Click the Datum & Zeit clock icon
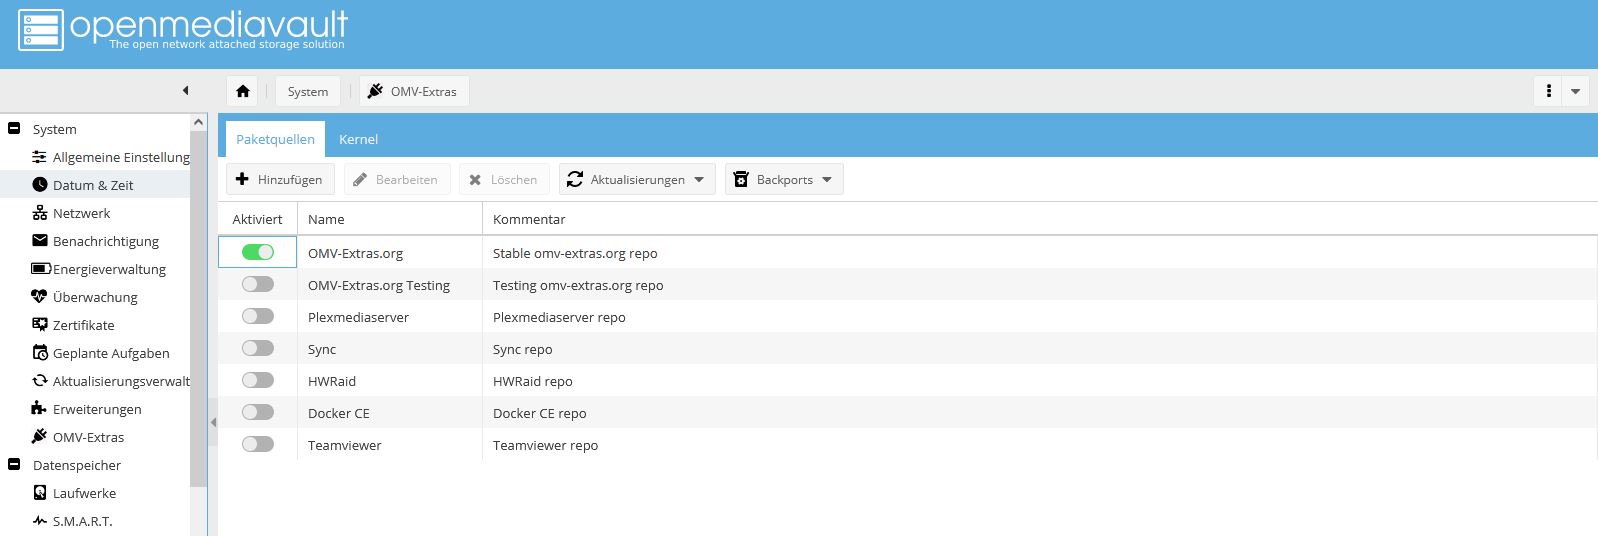The image size is (1598, 536). 40,185
